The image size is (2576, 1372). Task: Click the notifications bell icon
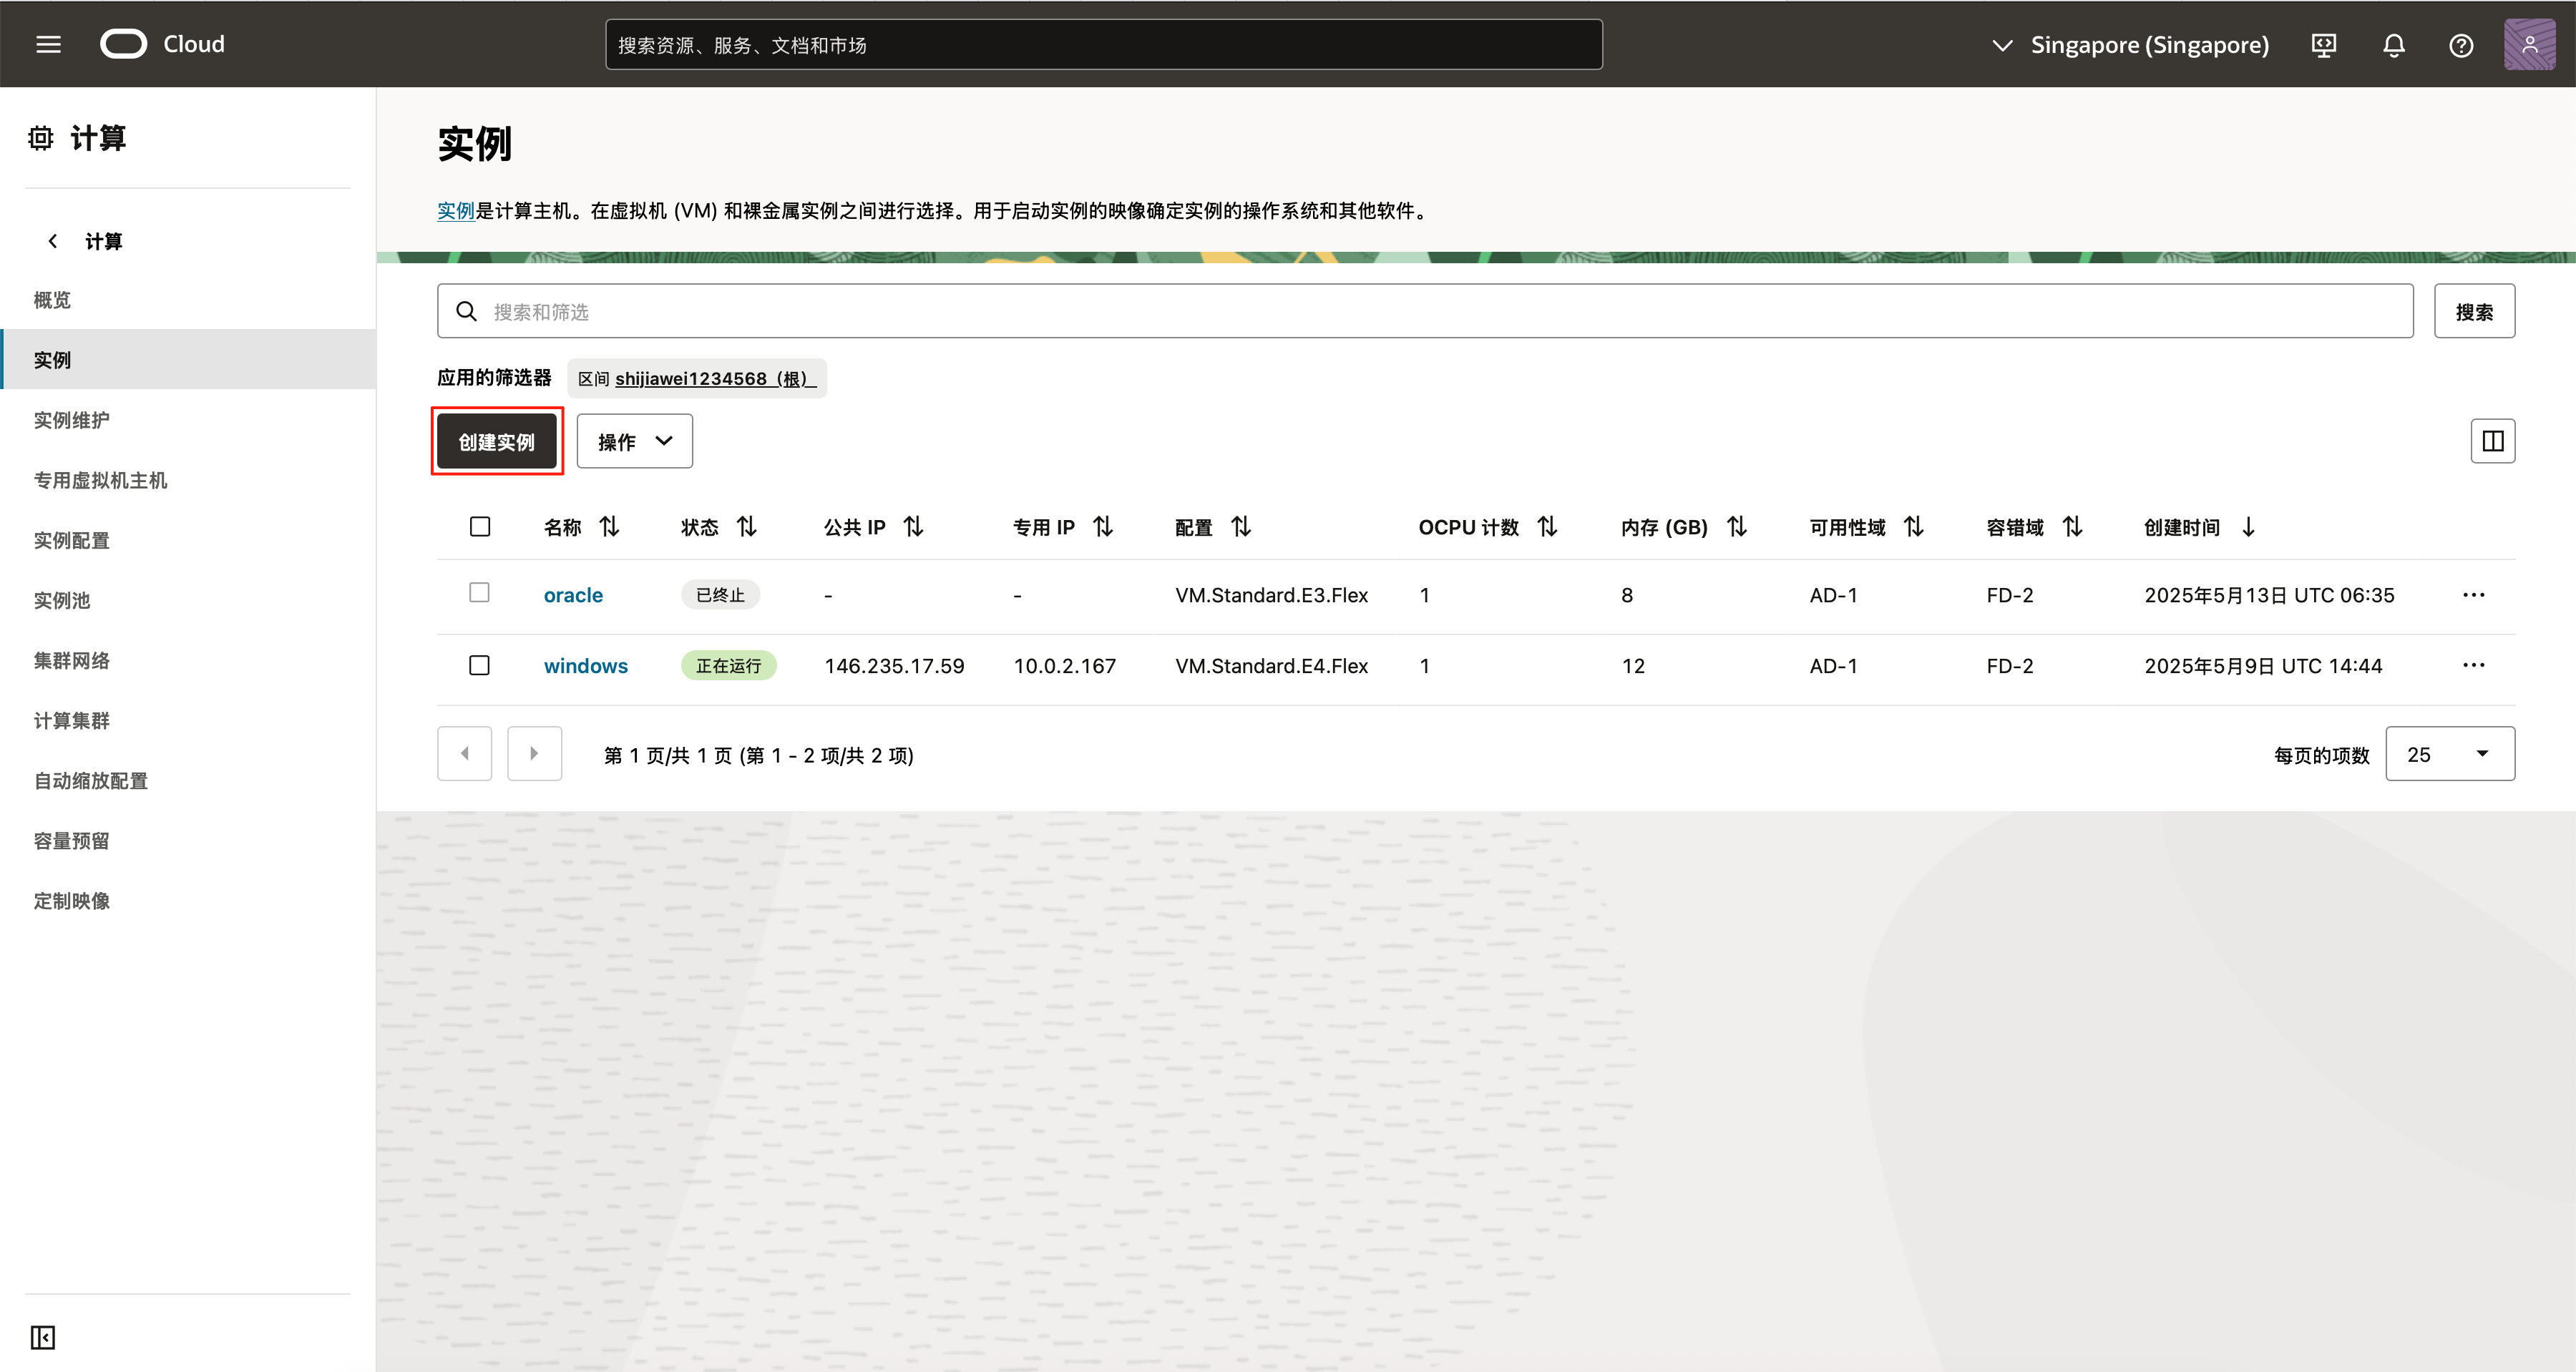[x=2393, y=45]
